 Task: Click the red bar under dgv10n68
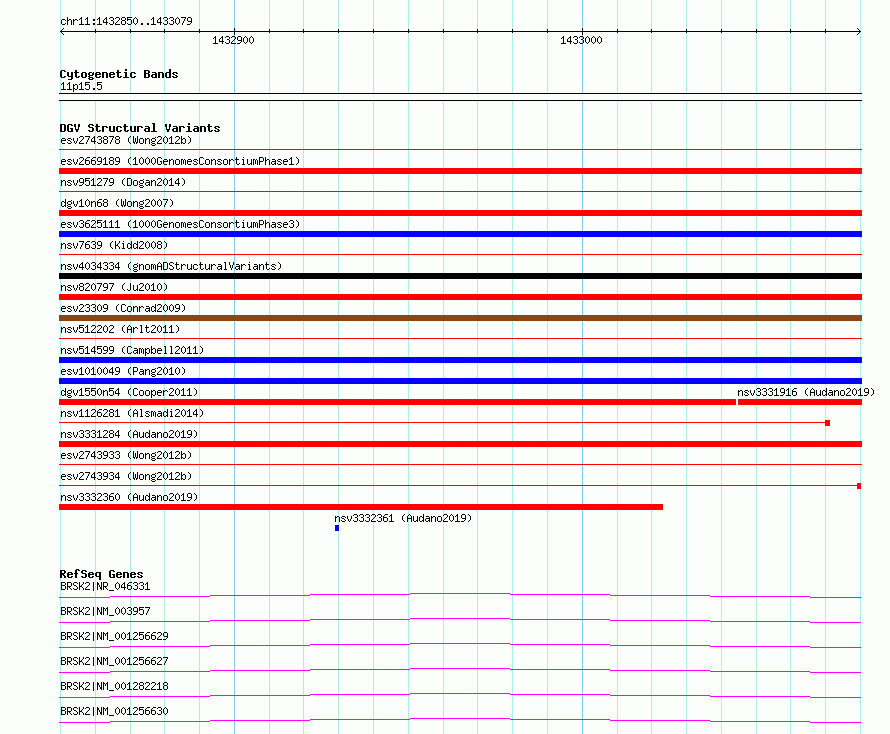click(x=460, y=213)
